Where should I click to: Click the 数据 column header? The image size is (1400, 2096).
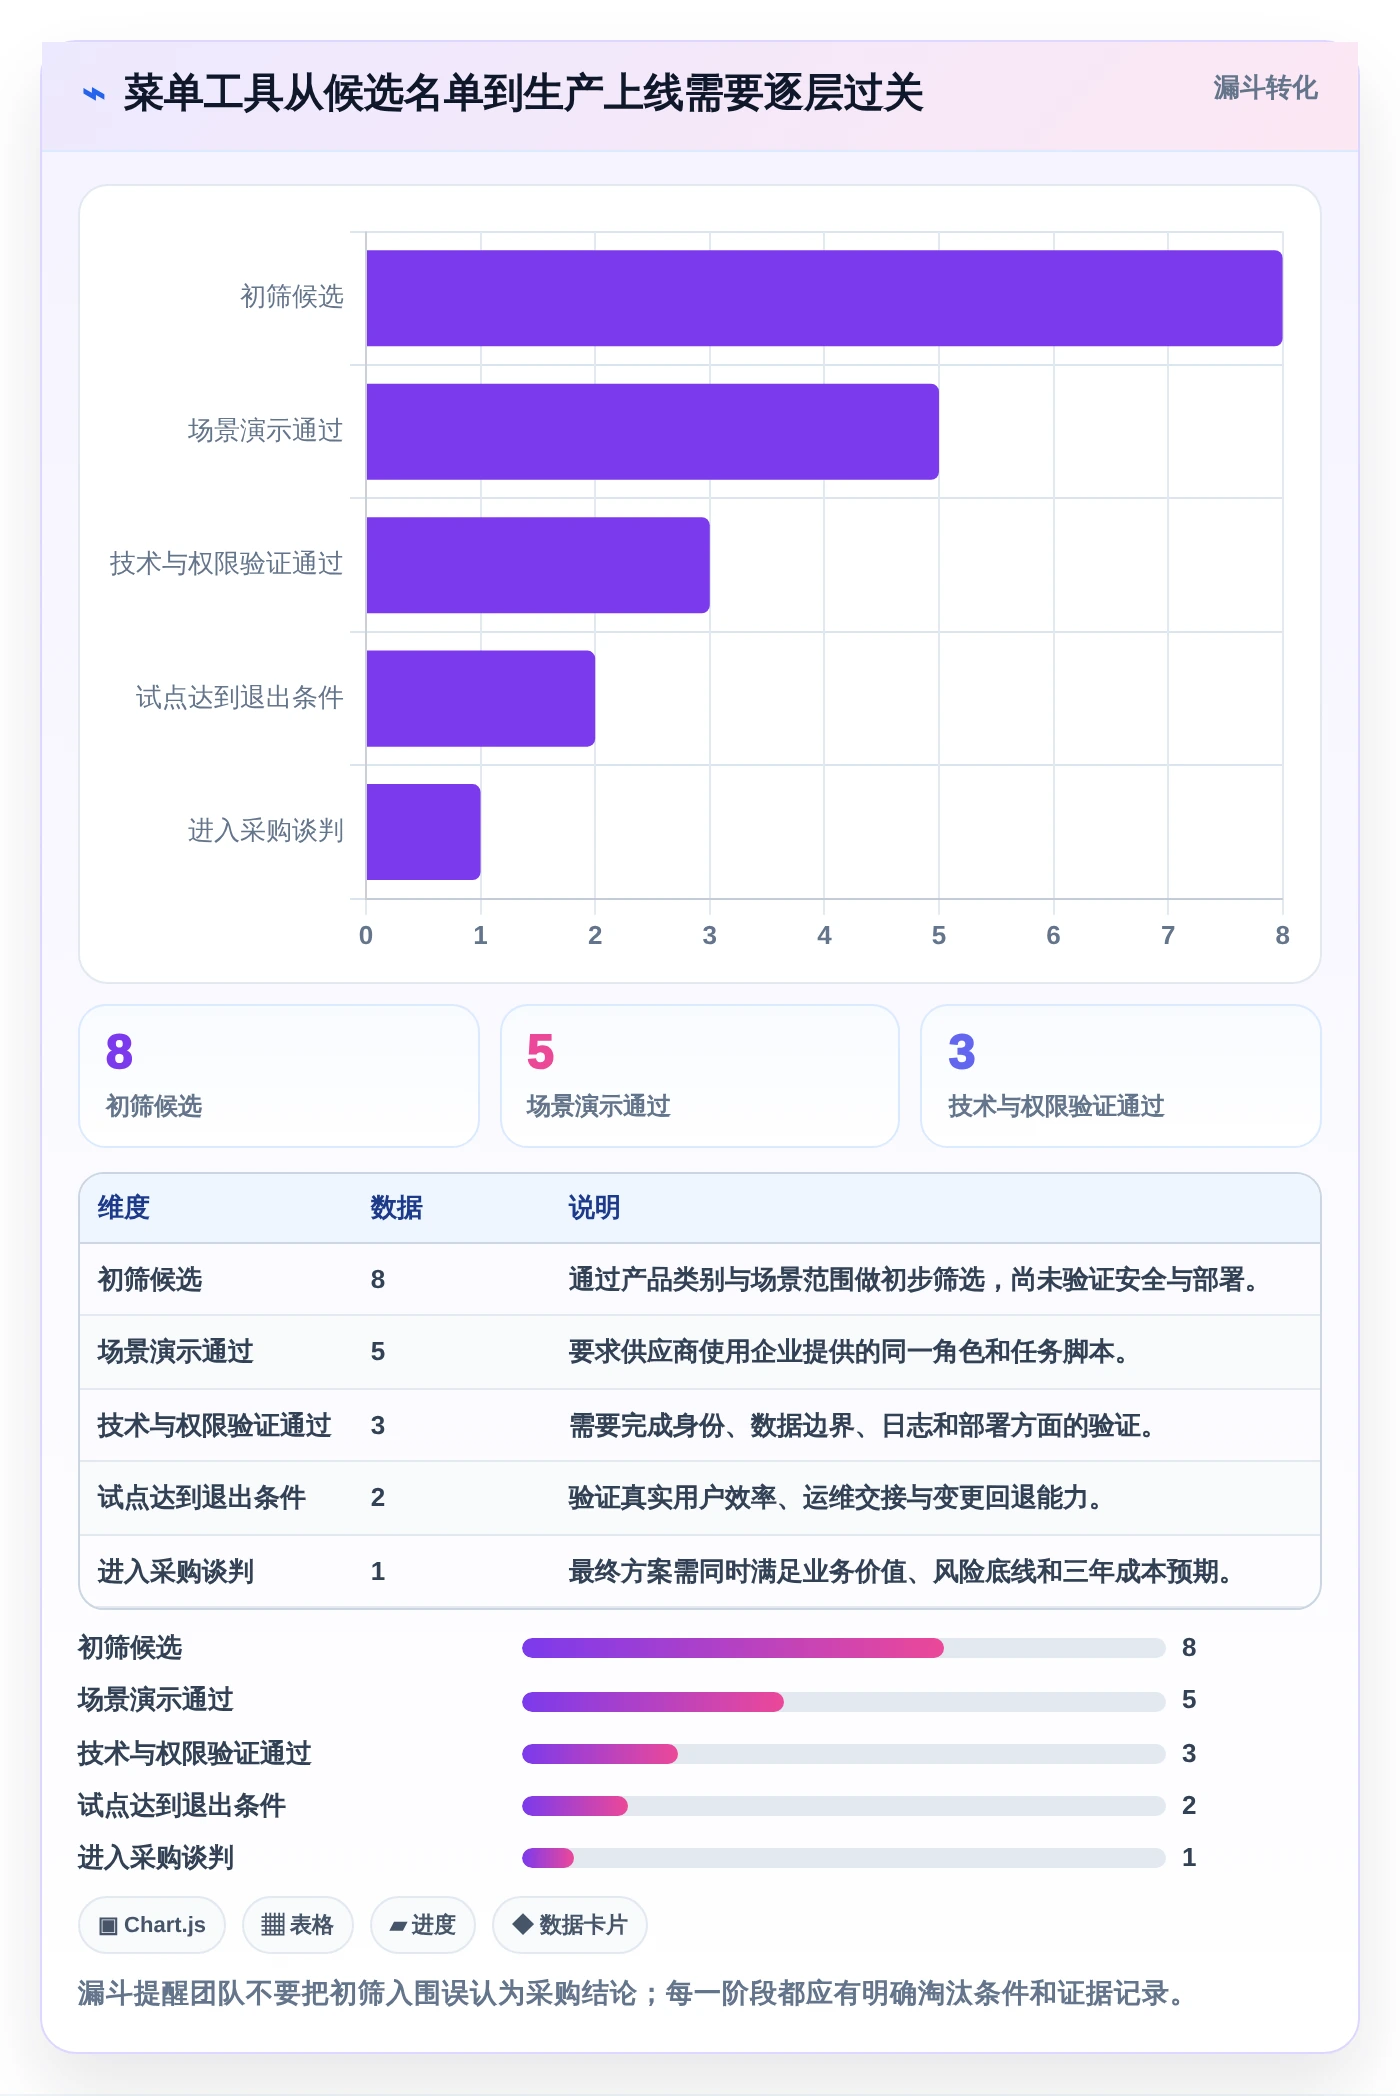[x=396, y=1208]
